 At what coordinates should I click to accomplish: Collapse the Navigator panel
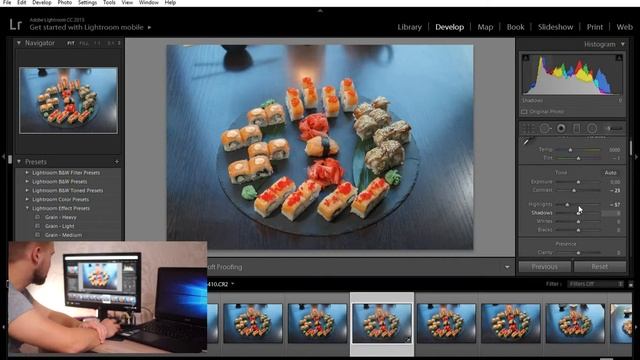point(19,43)
